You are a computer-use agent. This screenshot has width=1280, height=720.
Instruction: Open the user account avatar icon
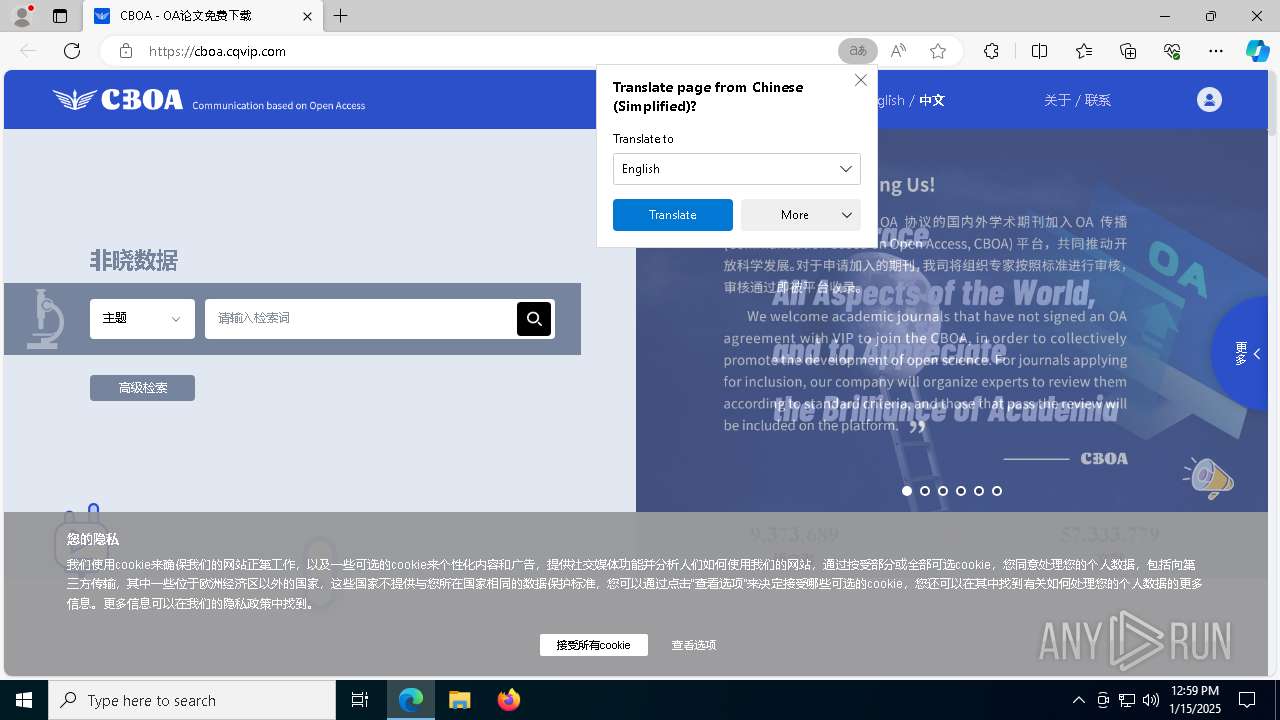(x=1209, y=100)
